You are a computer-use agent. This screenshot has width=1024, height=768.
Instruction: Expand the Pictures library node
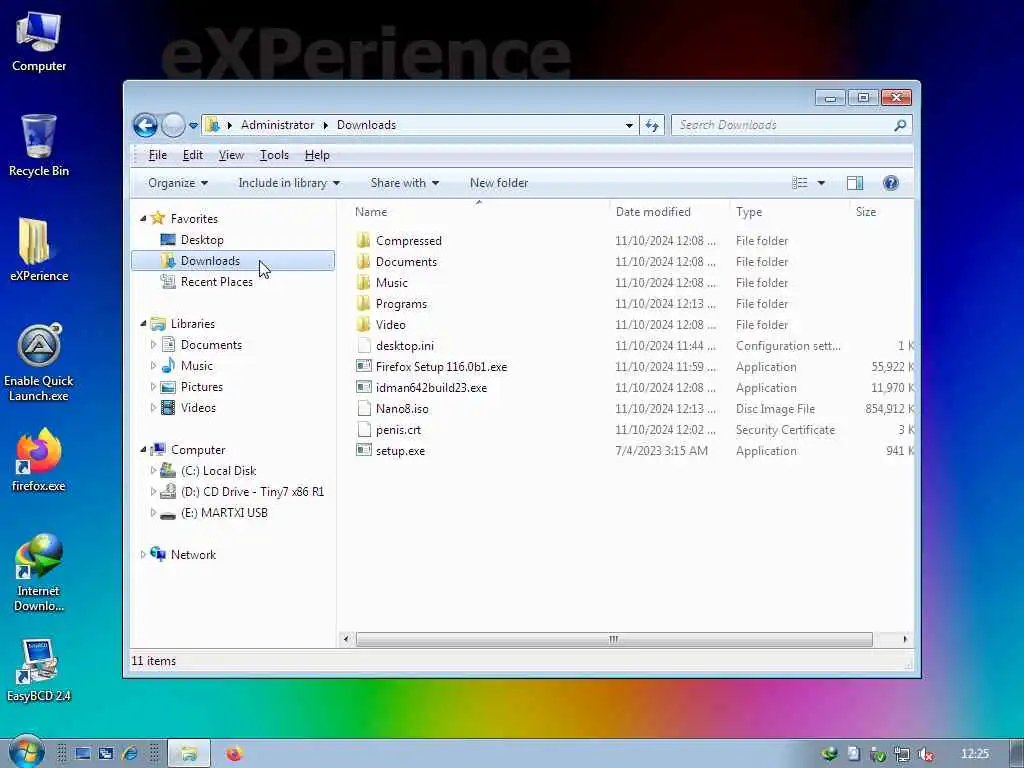[153, 387]
